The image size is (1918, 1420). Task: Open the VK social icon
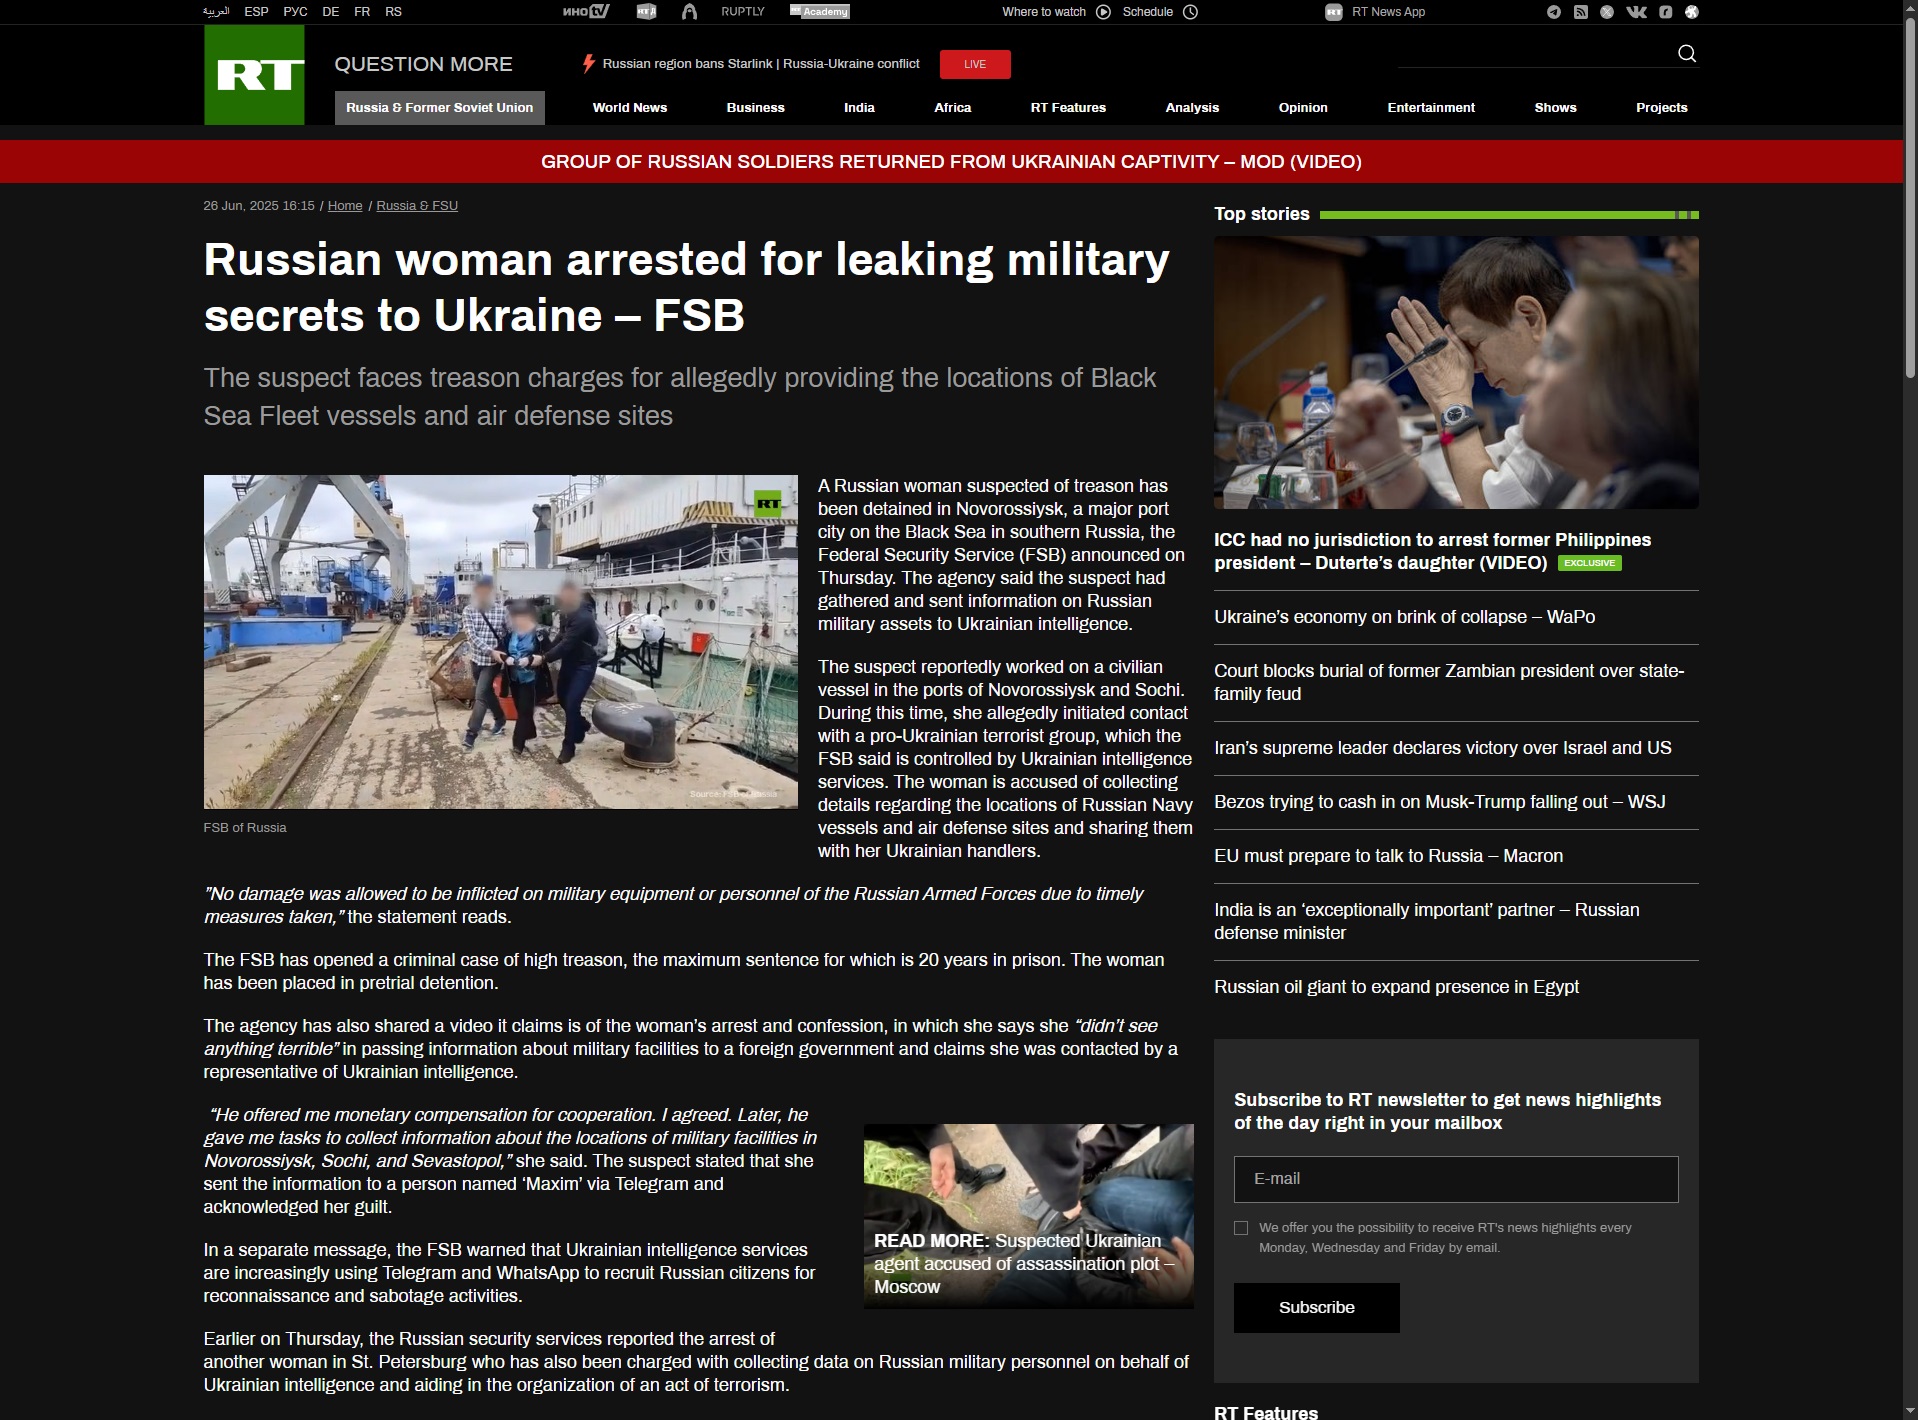[1637, 12]
